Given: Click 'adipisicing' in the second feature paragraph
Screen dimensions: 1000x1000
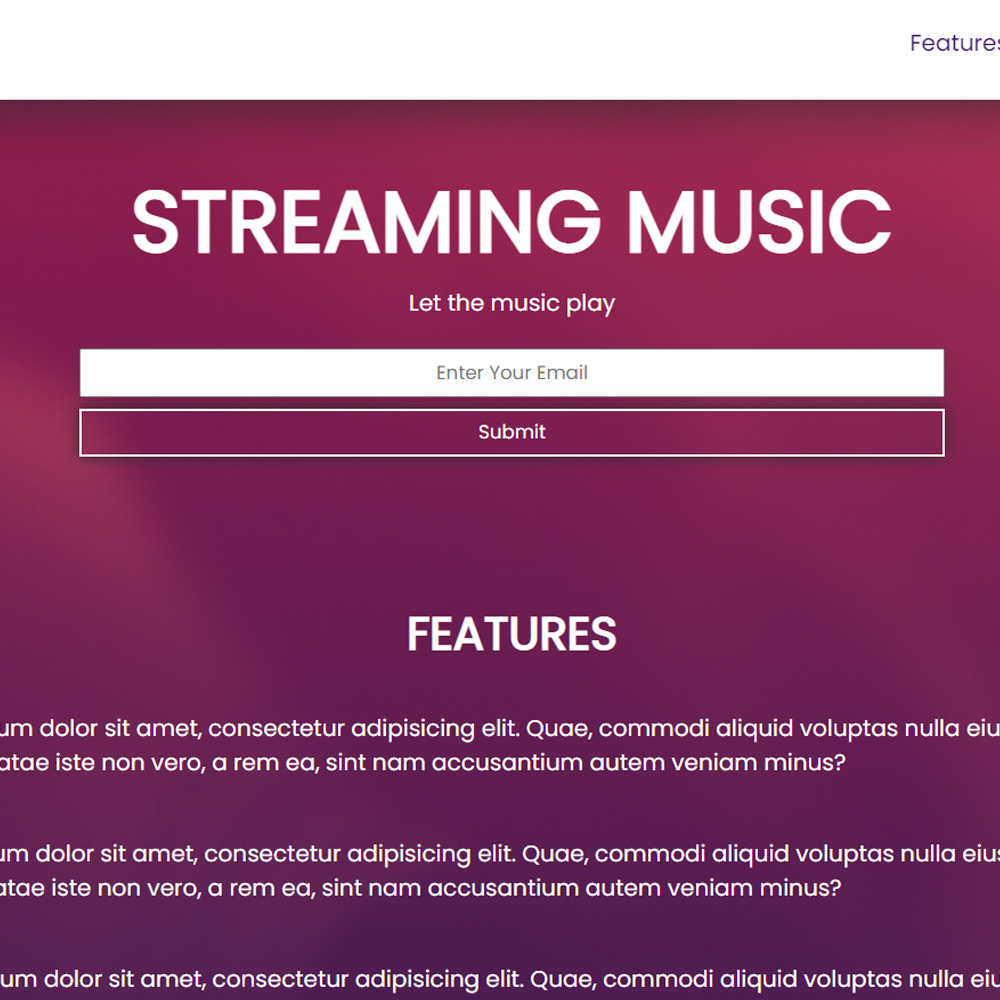Looking at the screenshot, I should [x=408, y=855].
